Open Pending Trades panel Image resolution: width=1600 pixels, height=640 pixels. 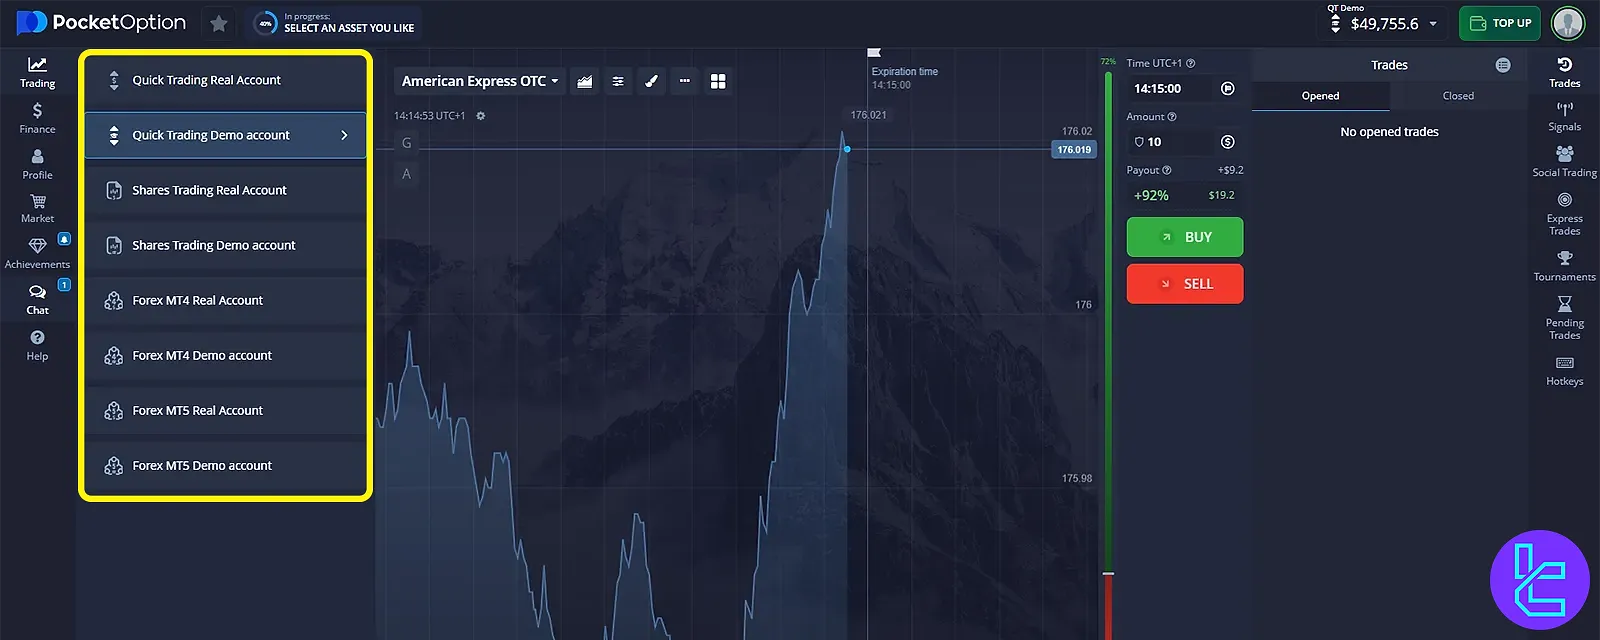coord(1565,318)
